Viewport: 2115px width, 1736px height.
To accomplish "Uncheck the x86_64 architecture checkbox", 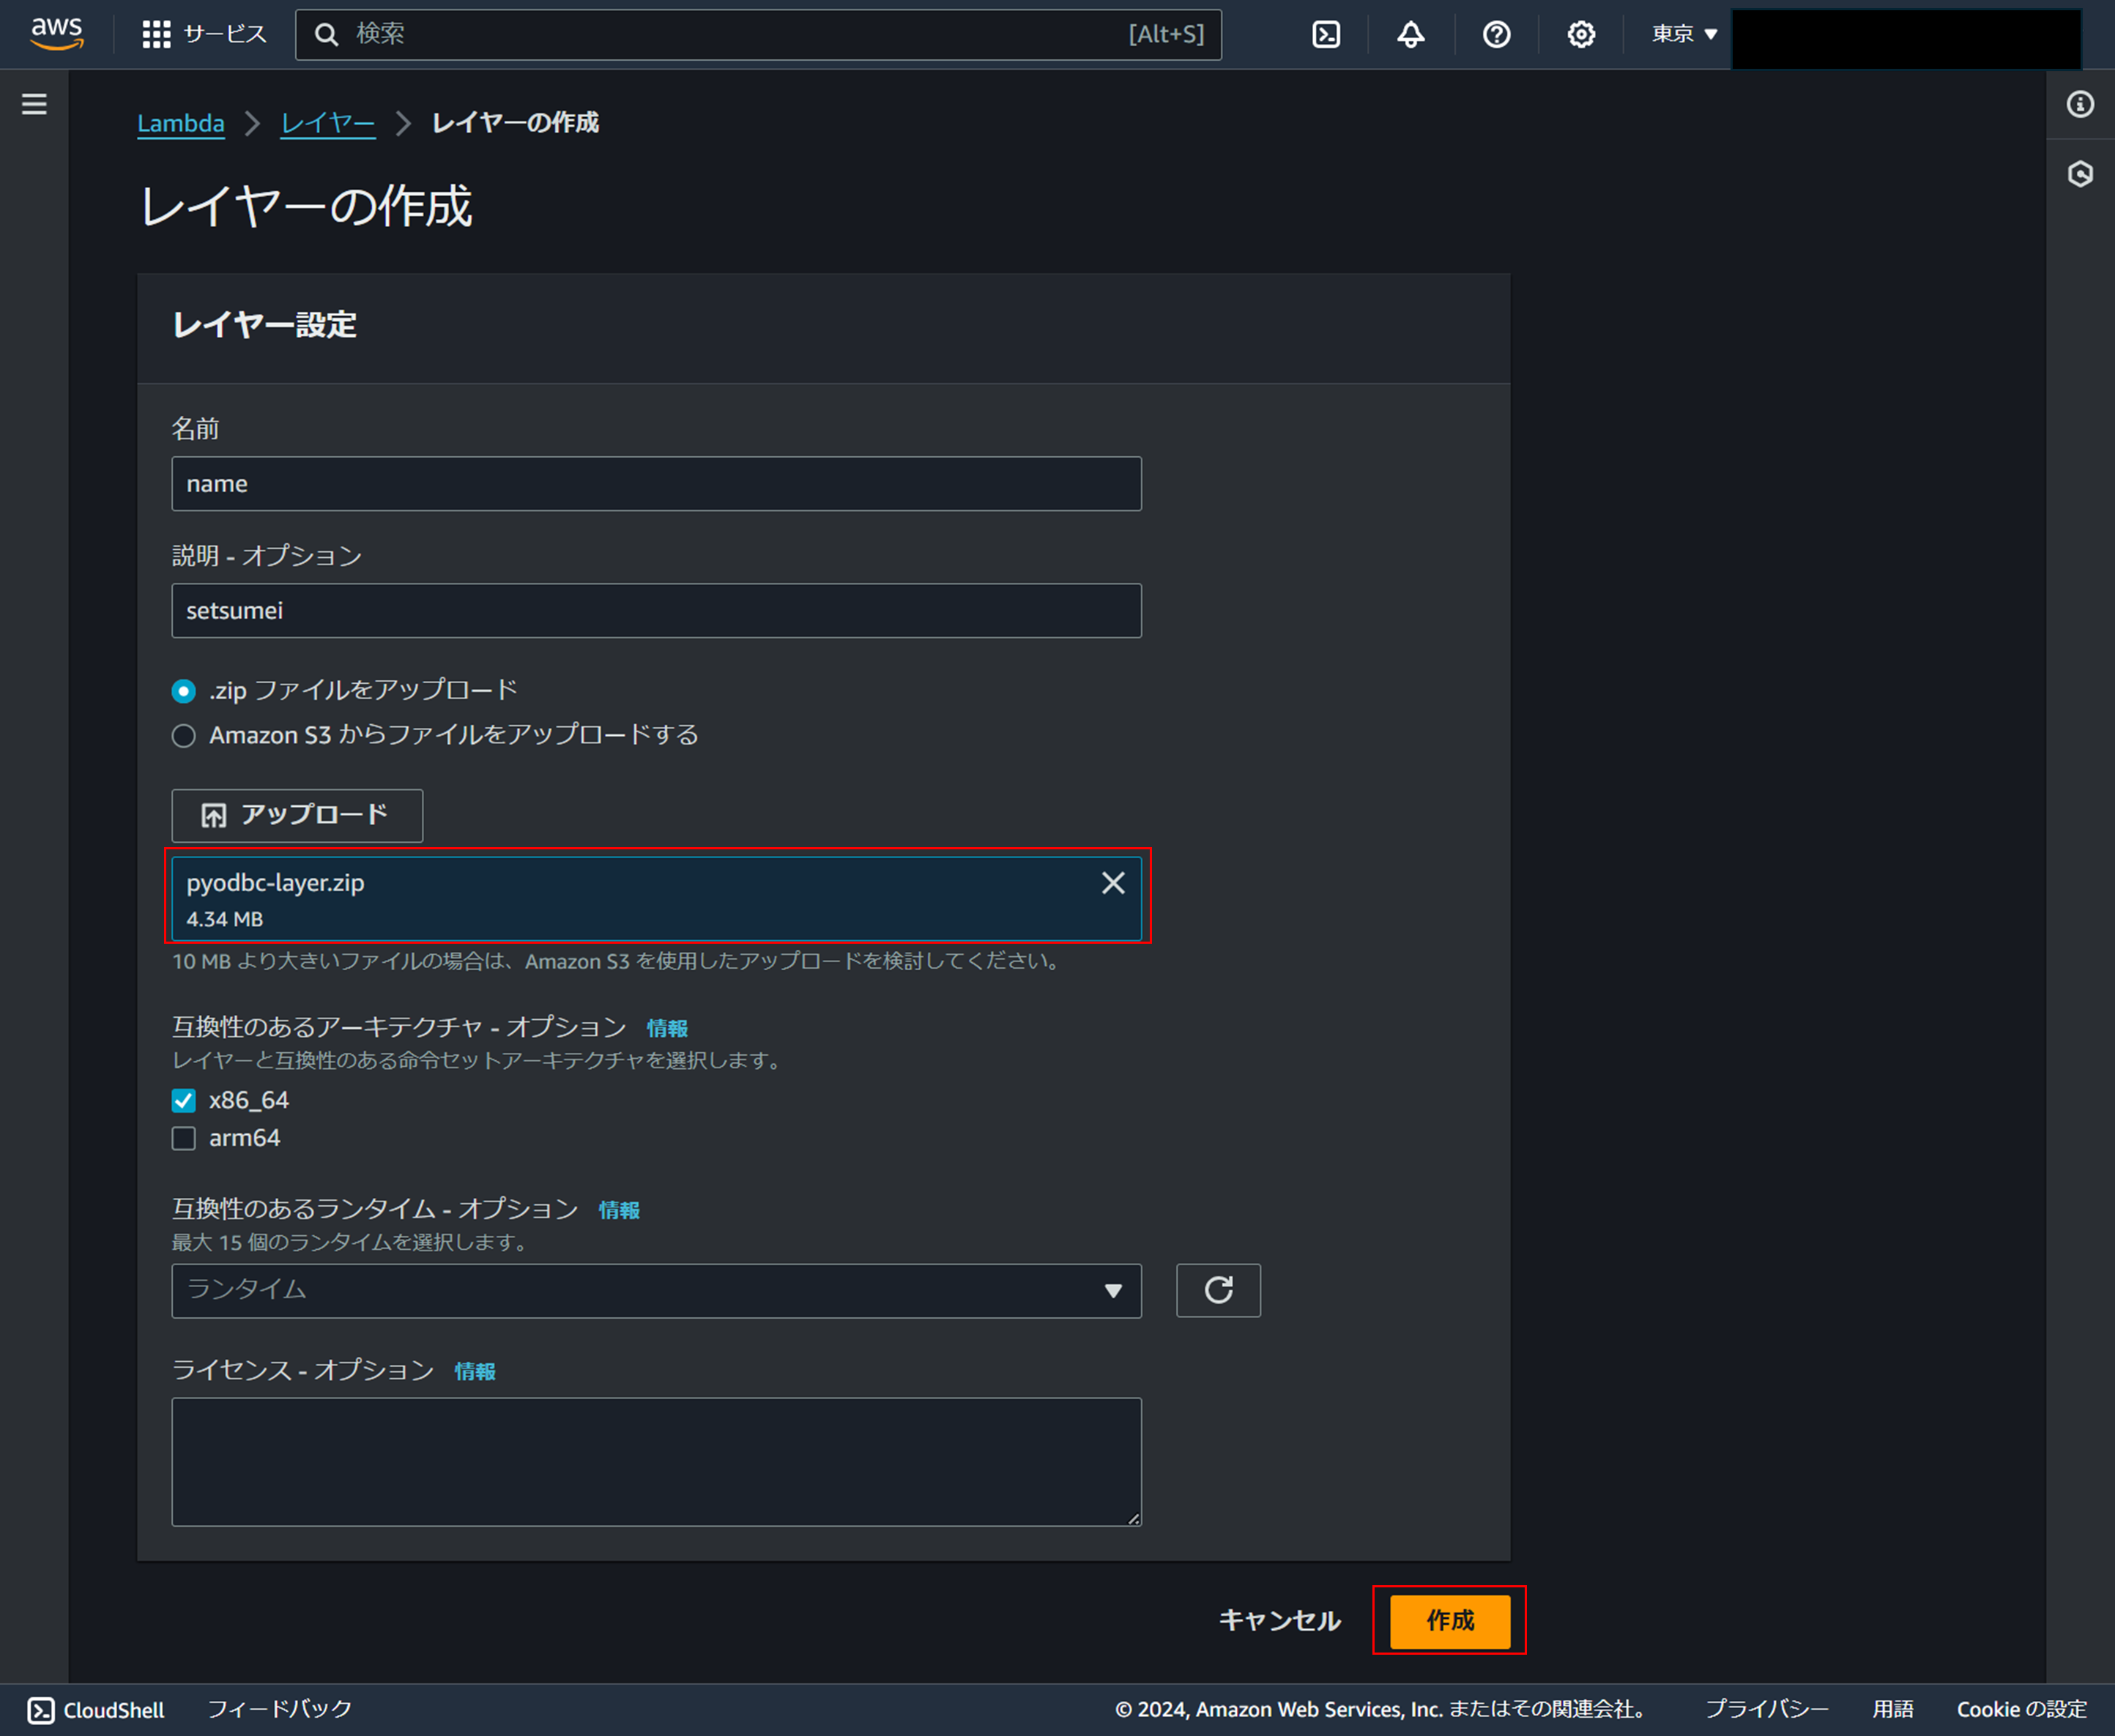I will 184,1100.
